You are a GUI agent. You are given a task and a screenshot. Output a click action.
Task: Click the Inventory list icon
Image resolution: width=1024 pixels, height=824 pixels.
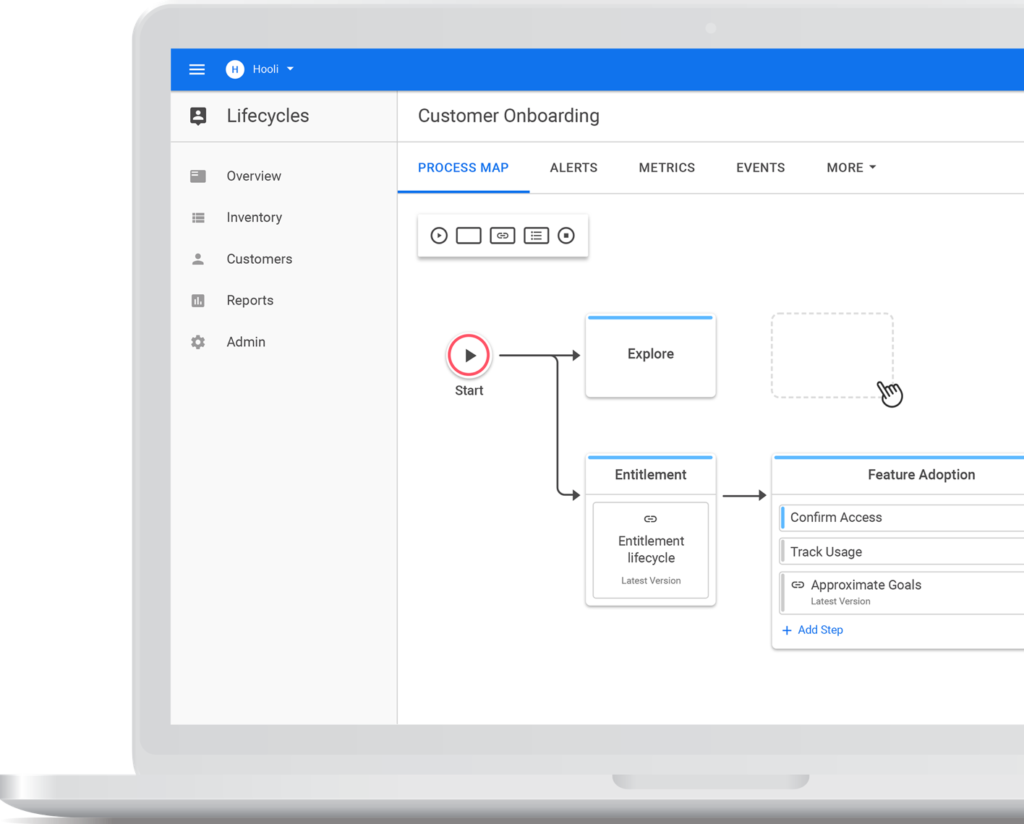198,217
